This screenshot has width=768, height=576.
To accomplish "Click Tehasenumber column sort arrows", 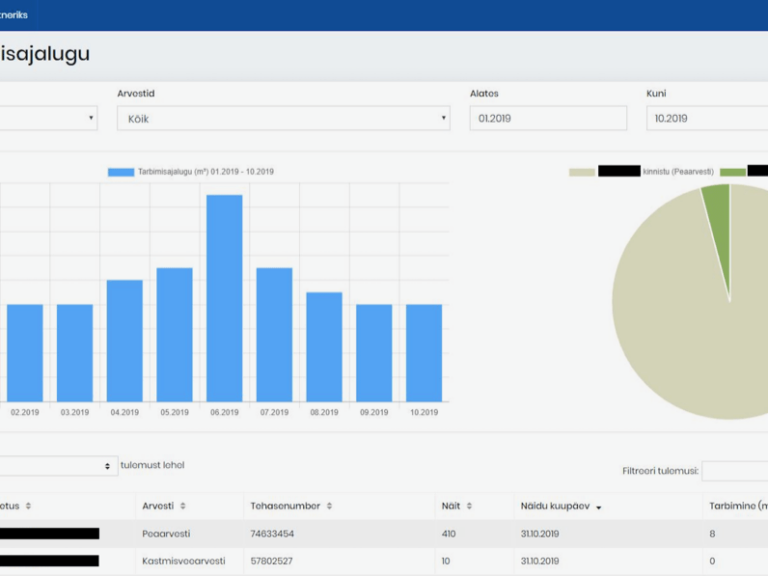I will click(x=329, y=507).
